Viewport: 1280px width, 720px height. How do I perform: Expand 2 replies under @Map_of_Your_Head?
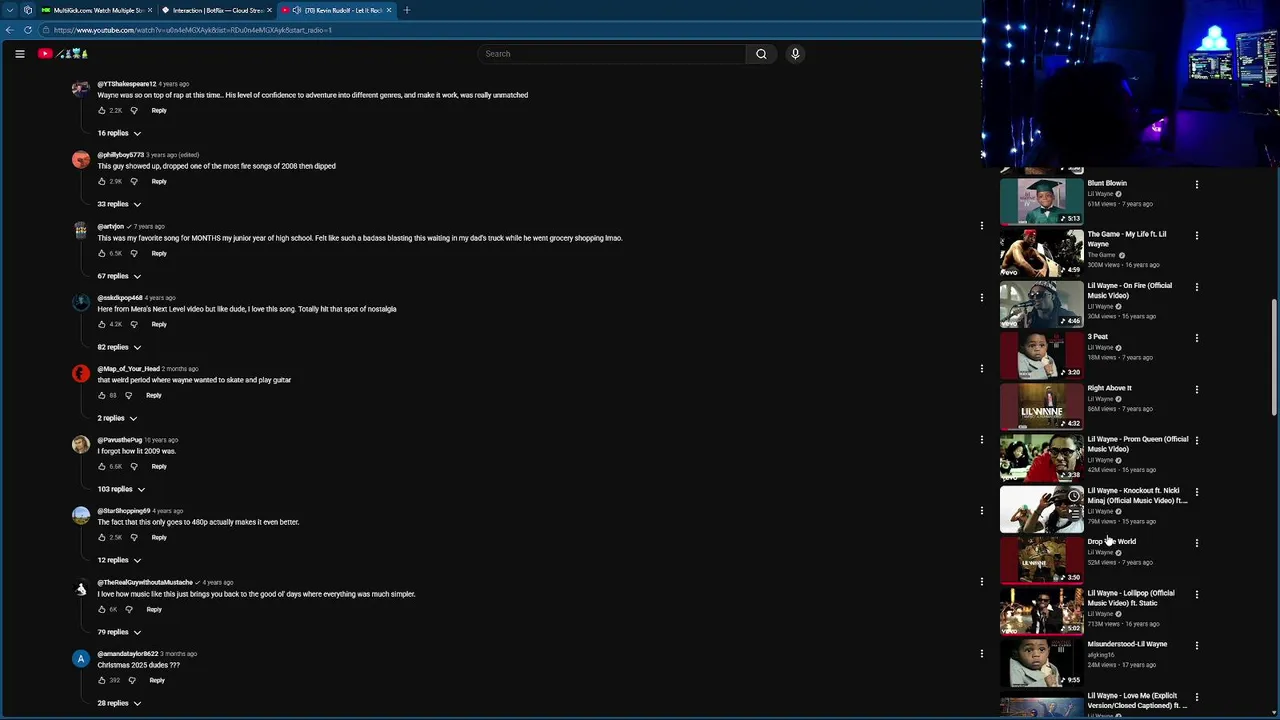117,418
